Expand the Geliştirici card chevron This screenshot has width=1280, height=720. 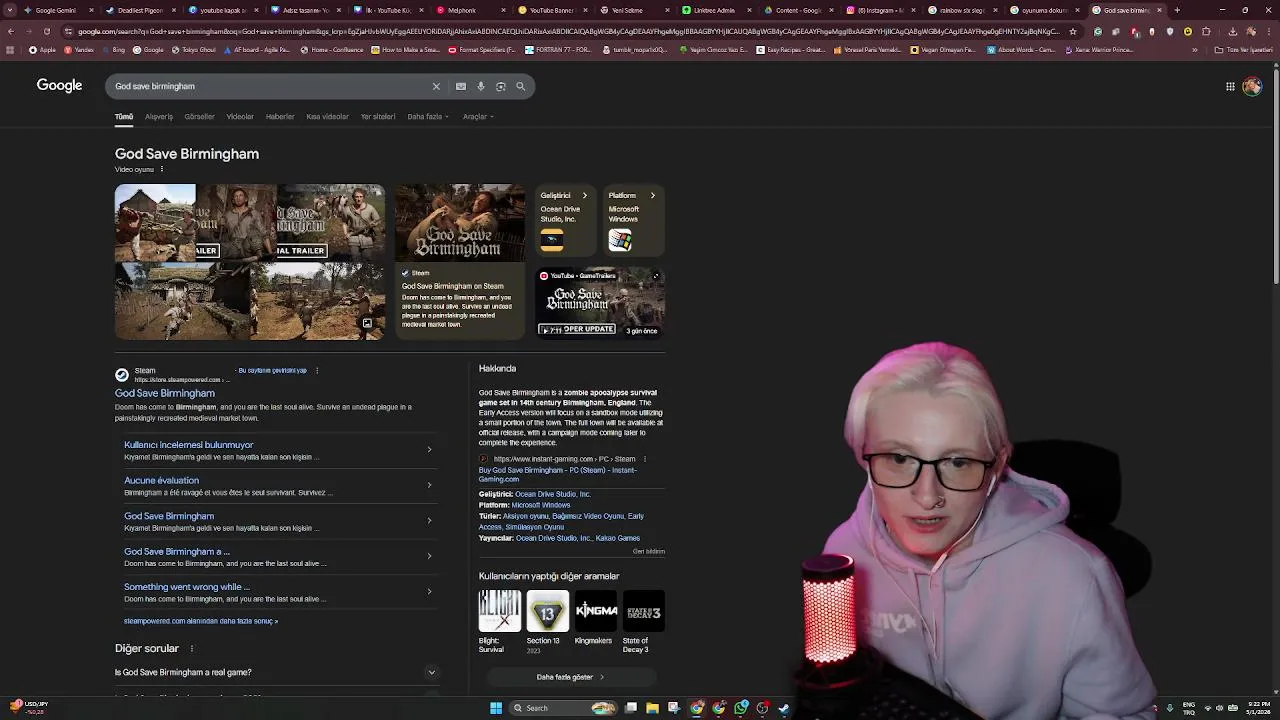585,196
